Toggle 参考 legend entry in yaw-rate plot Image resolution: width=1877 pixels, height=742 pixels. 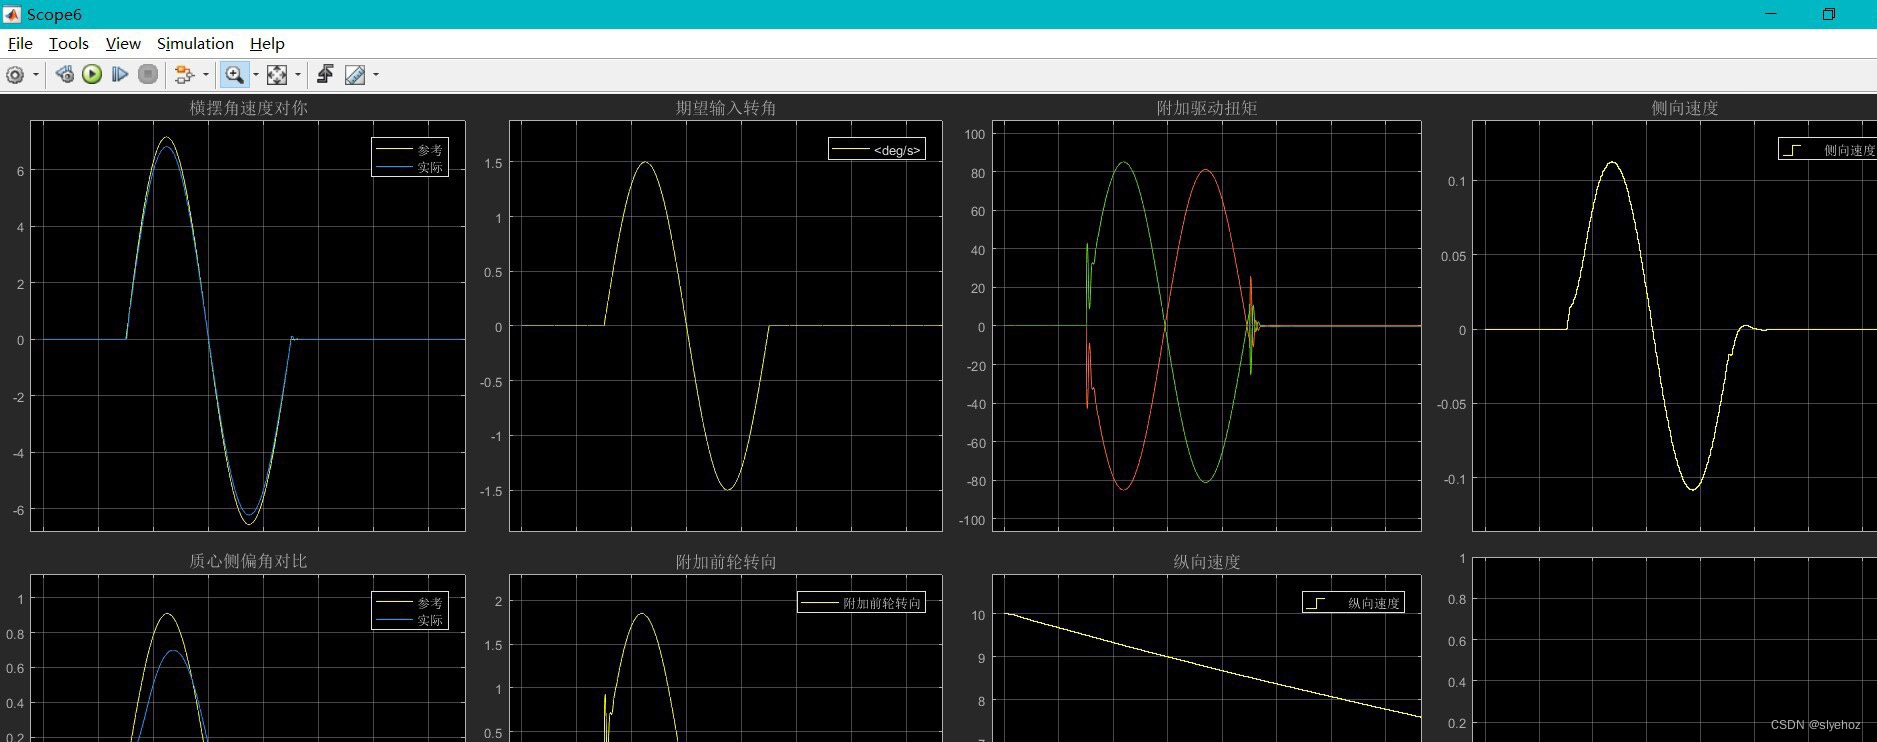[410, 150]
